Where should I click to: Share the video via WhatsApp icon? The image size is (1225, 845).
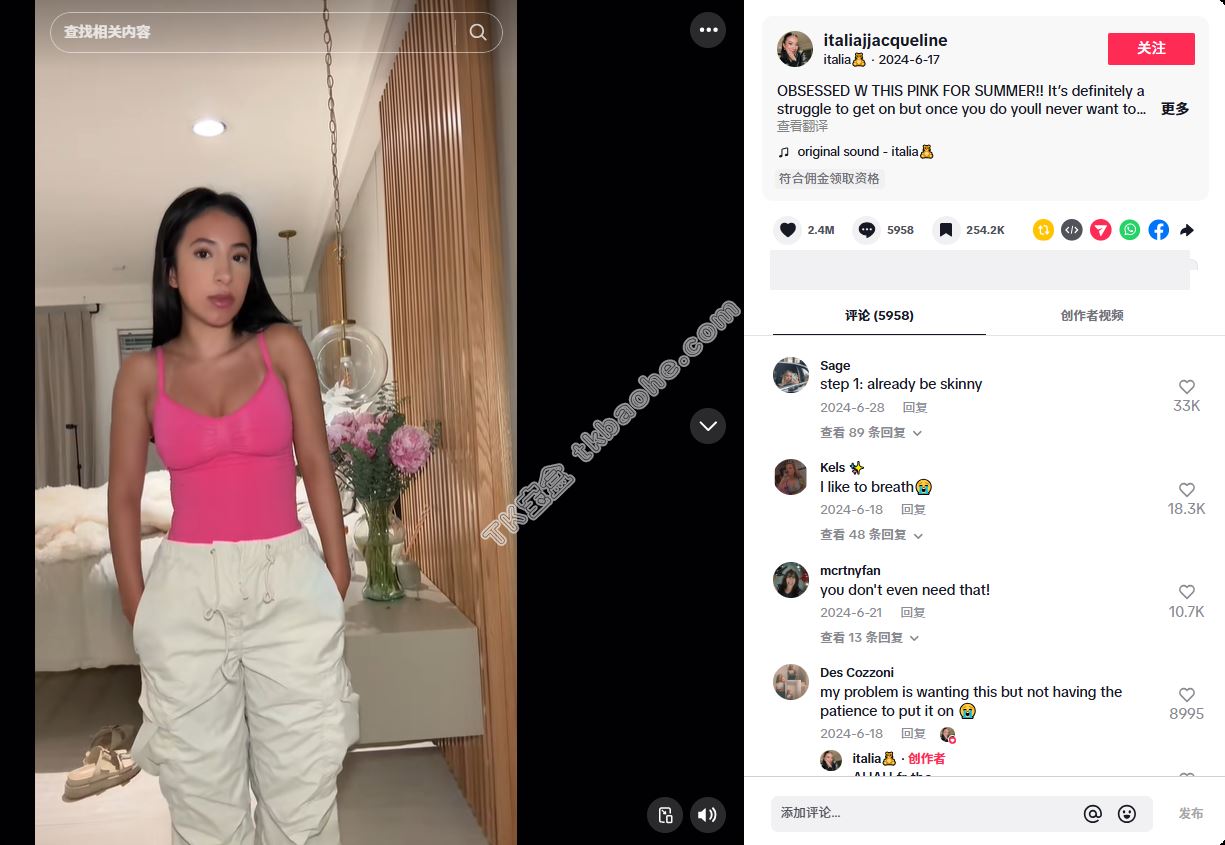tap(1129, 230)
